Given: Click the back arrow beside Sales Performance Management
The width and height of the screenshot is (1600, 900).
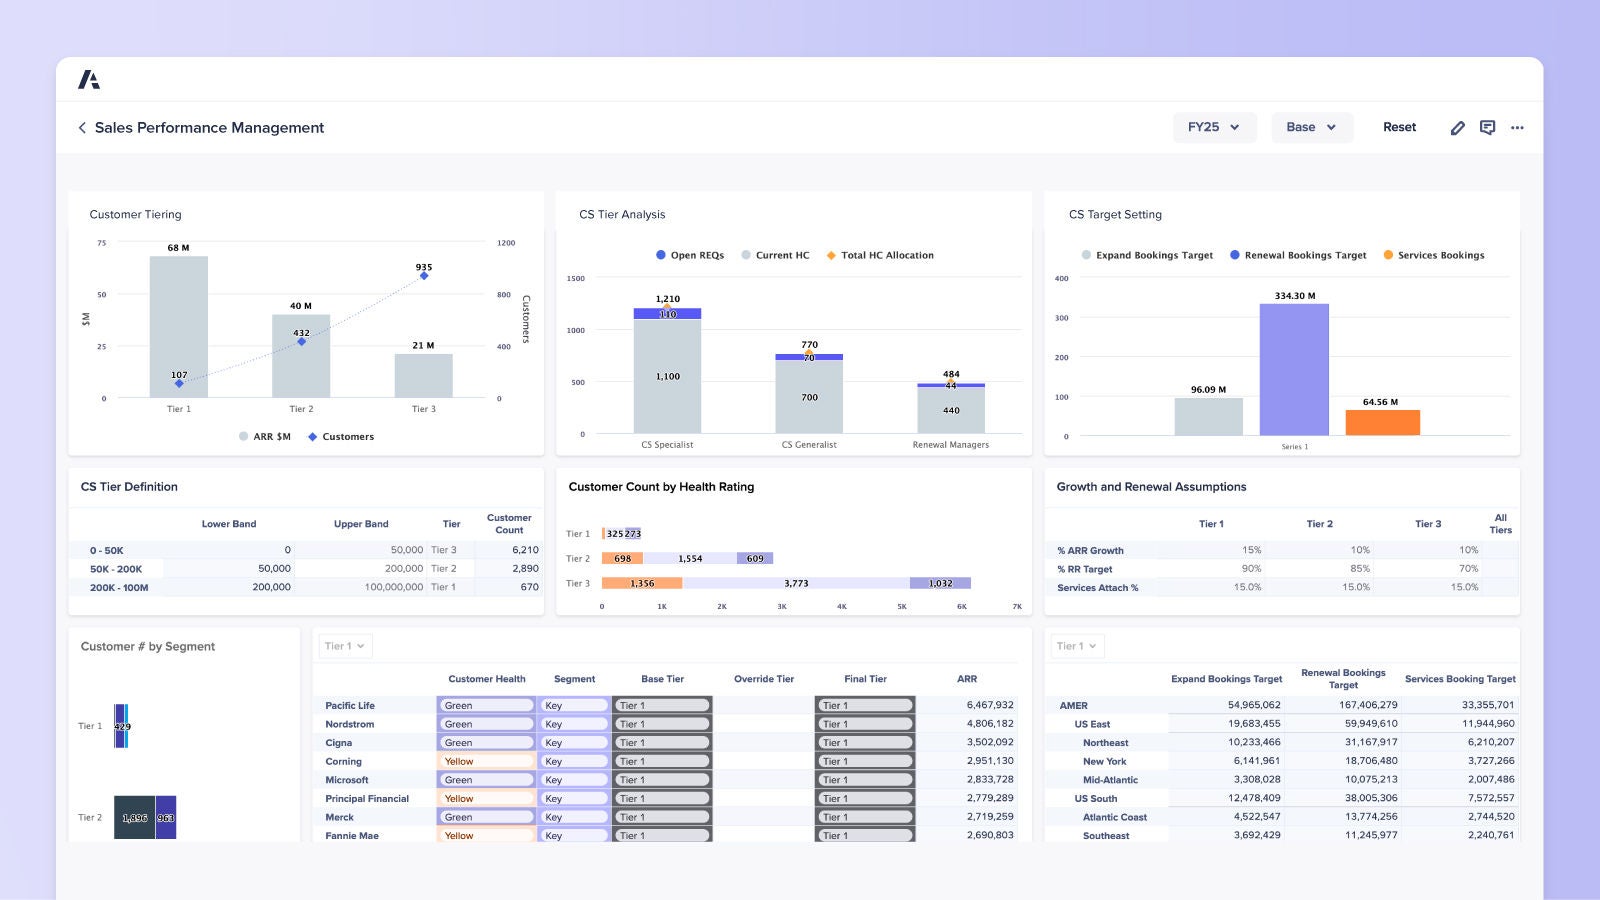Looking at the screenshot, I should [81, 128].
